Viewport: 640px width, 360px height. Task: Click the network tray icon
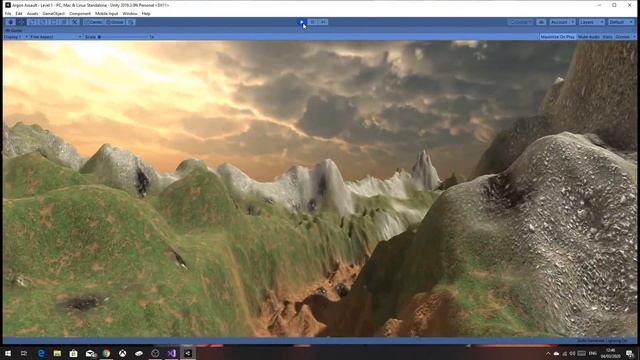click(565, 353)
